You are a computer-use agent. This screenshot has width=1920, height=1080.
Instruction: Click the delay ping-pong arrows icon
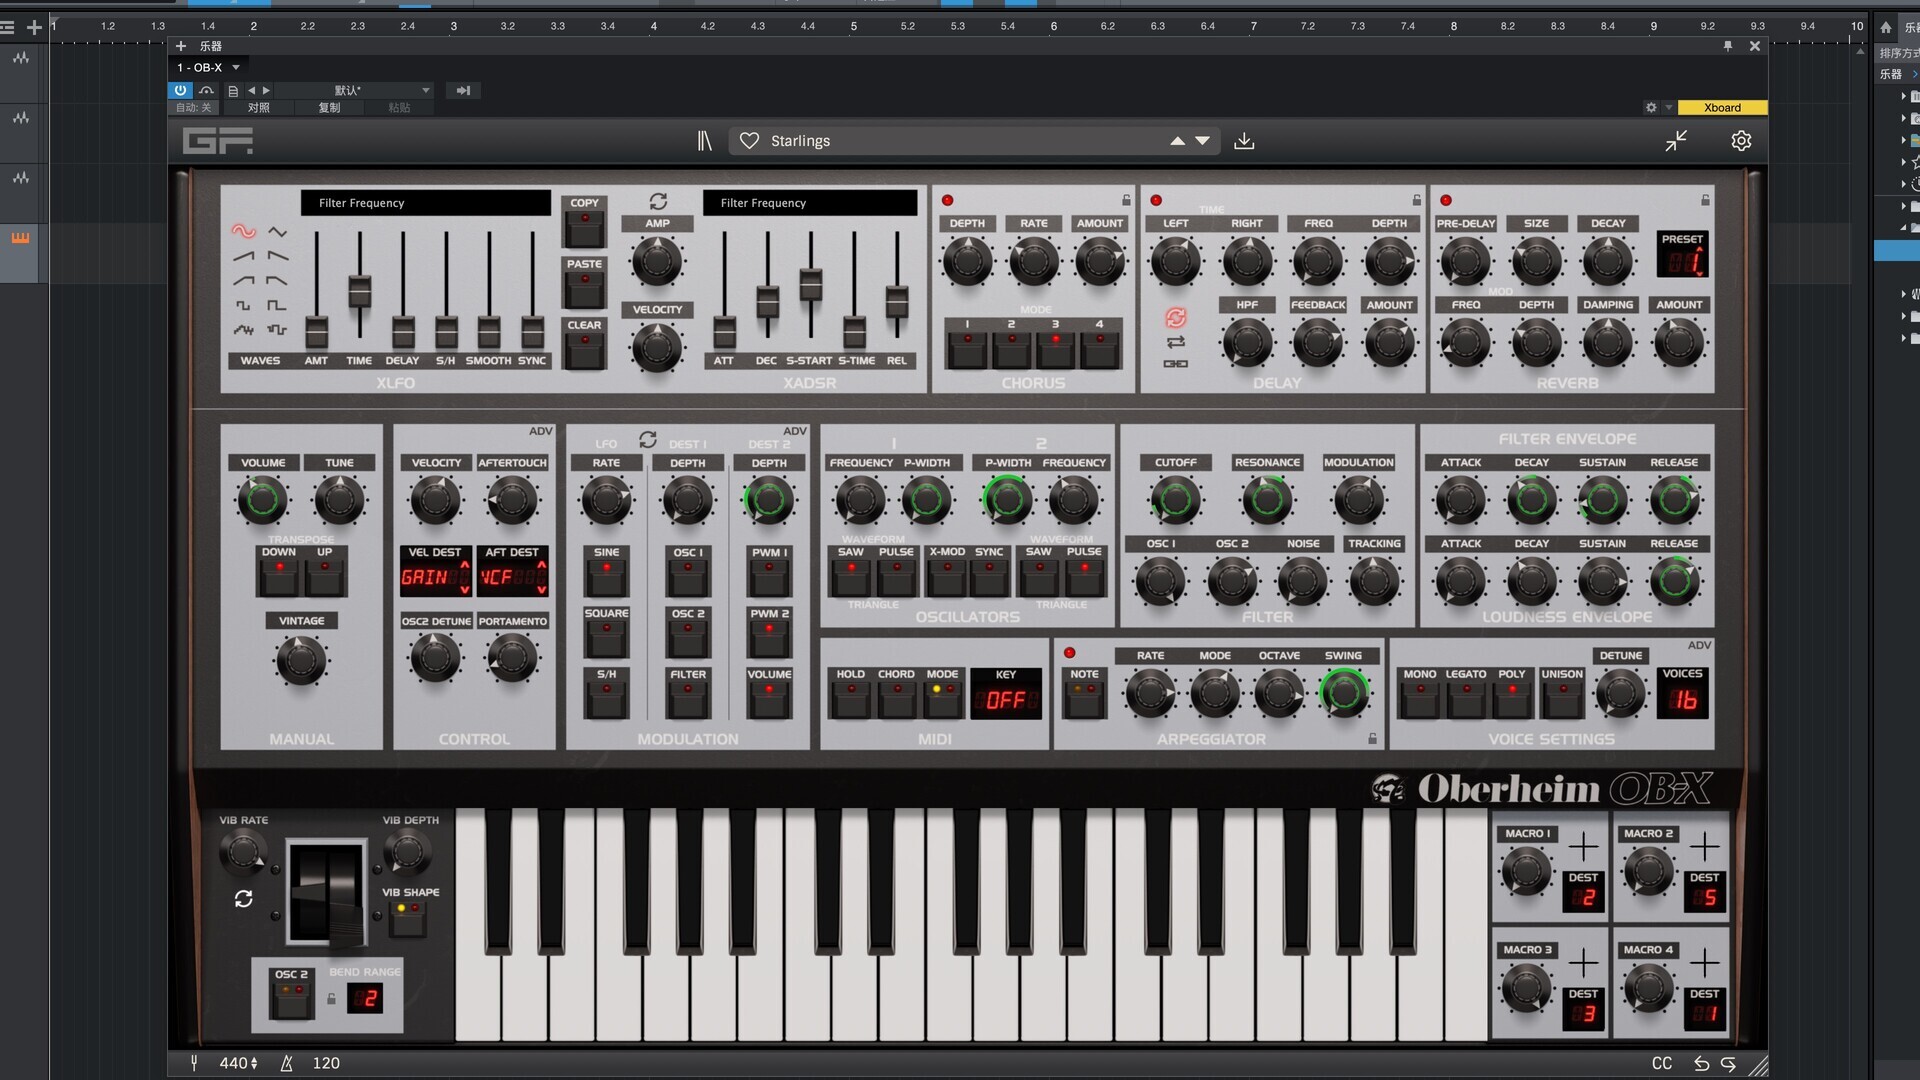tap(1176, 342)
